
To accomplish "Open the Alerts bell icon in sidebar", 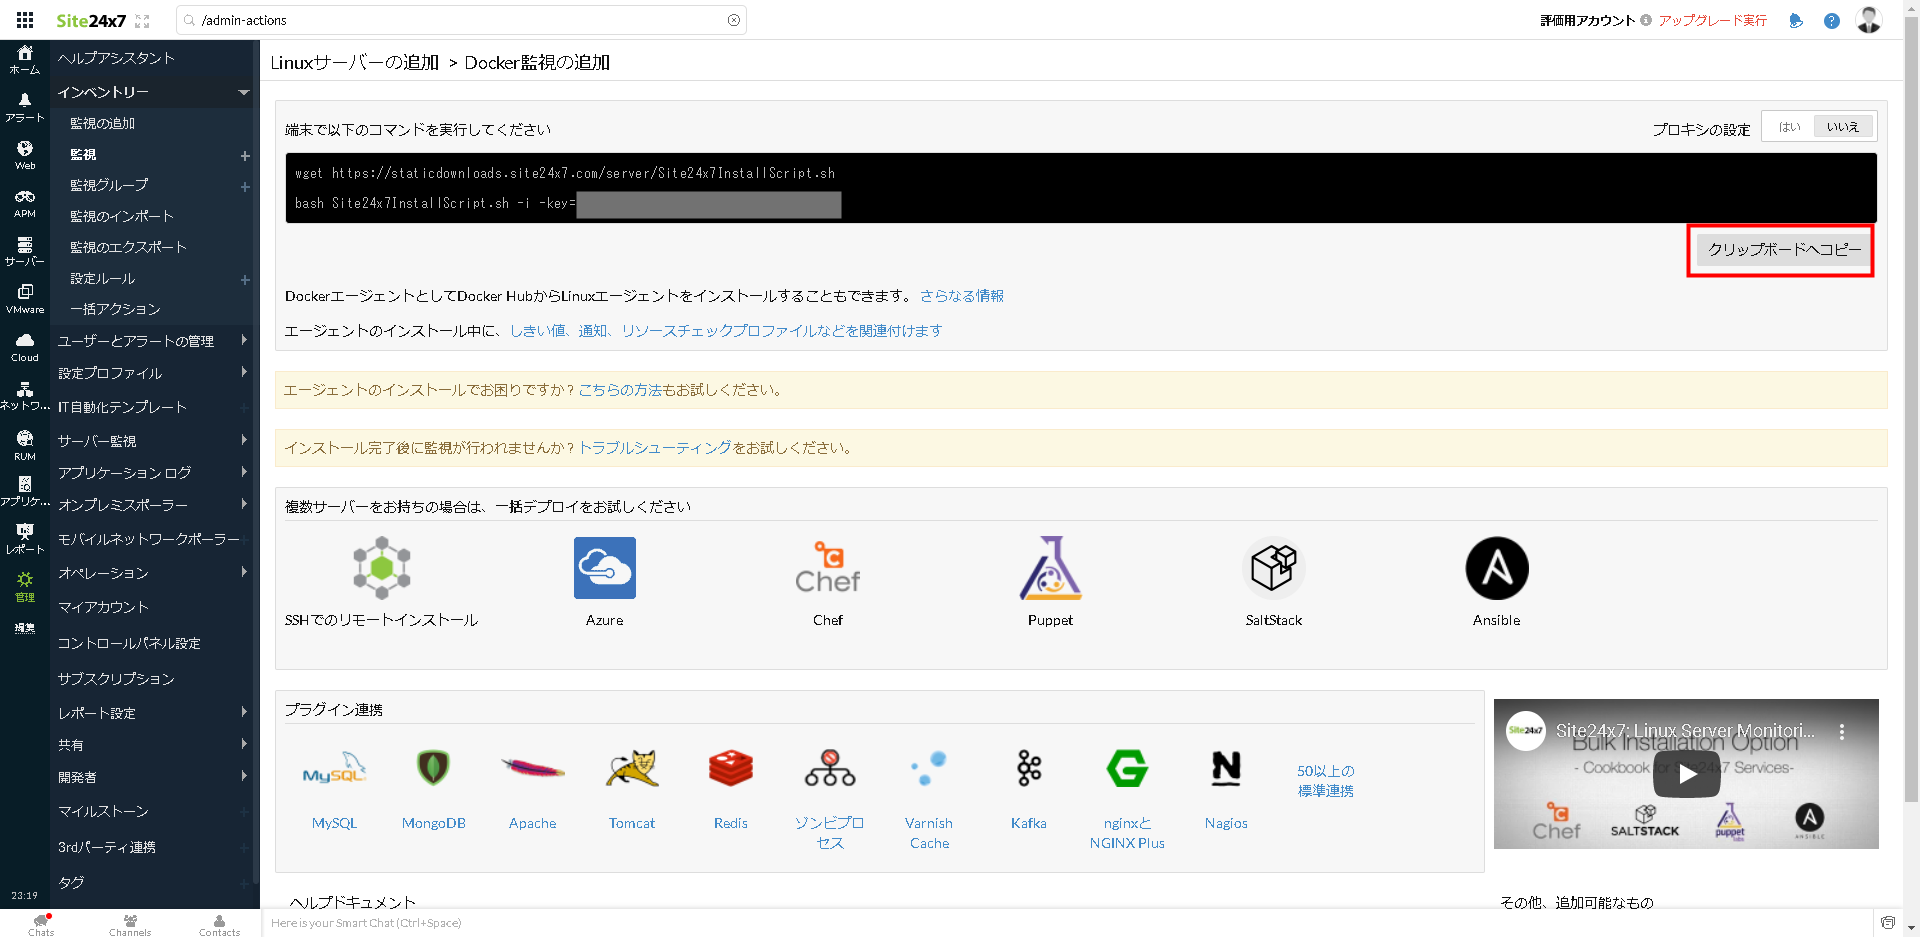I will 25,107.
